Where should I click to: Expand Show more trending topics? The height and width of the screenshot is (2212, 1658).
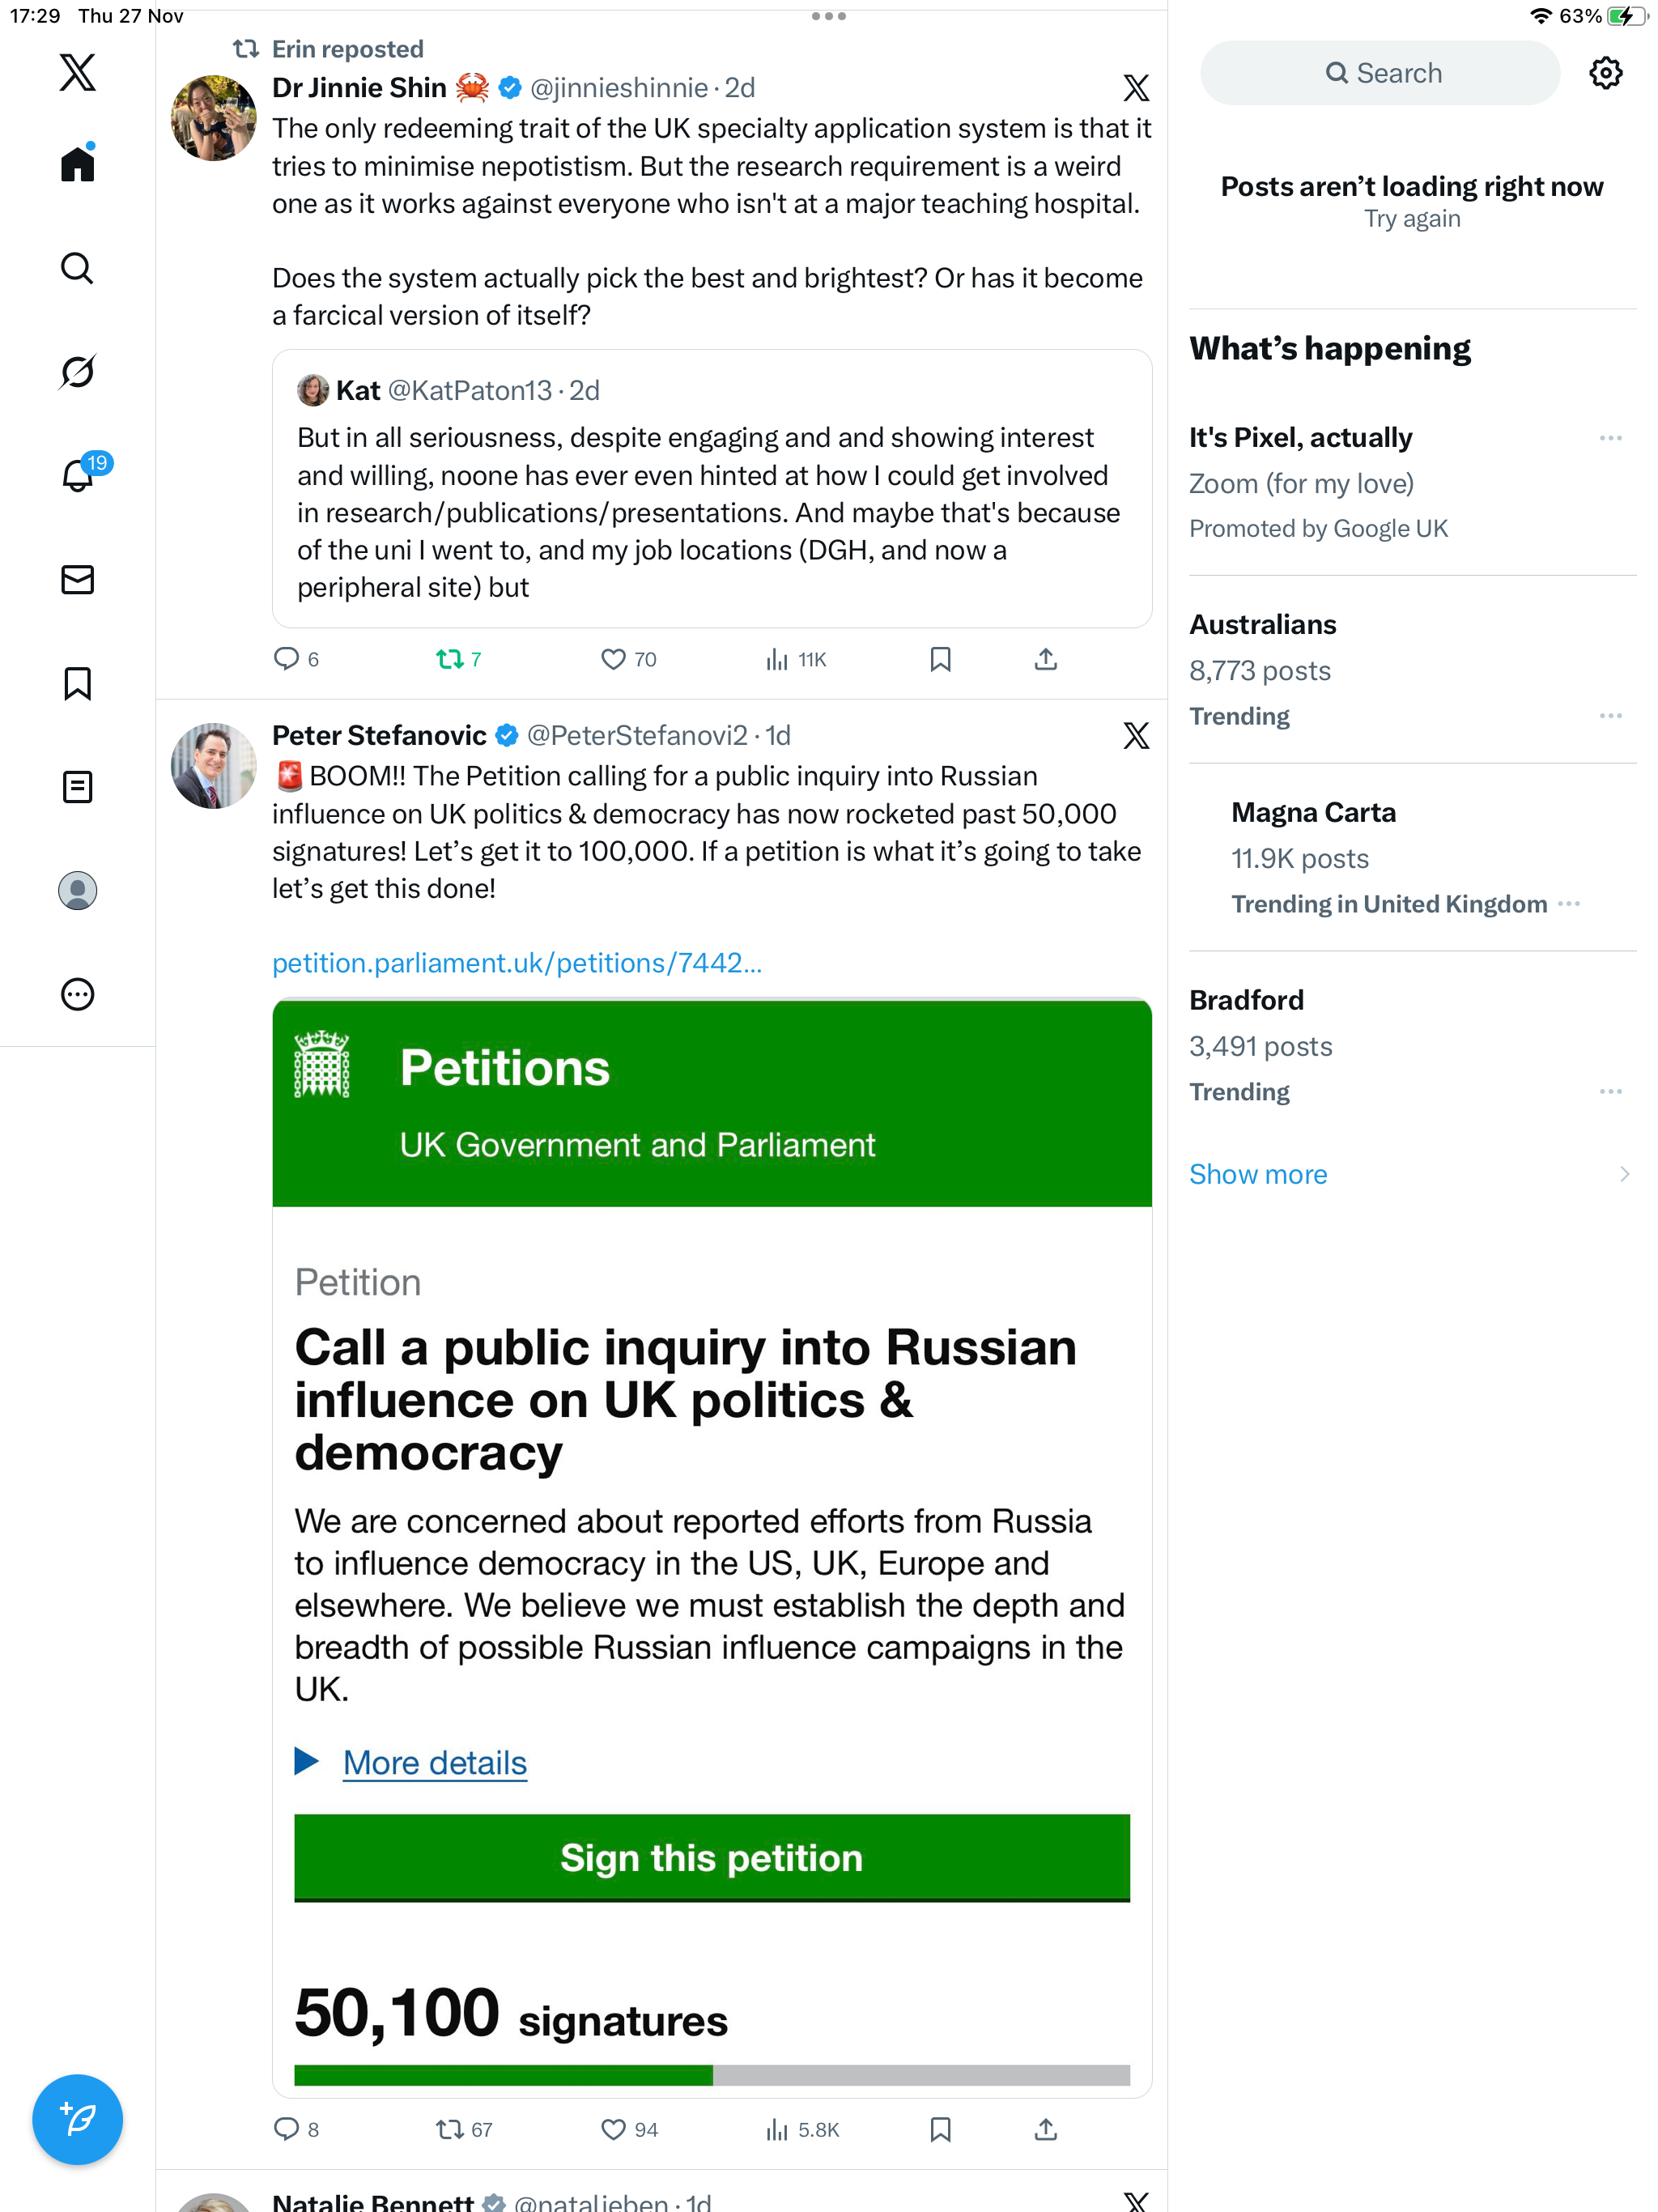click(x=1258, y=1174)
